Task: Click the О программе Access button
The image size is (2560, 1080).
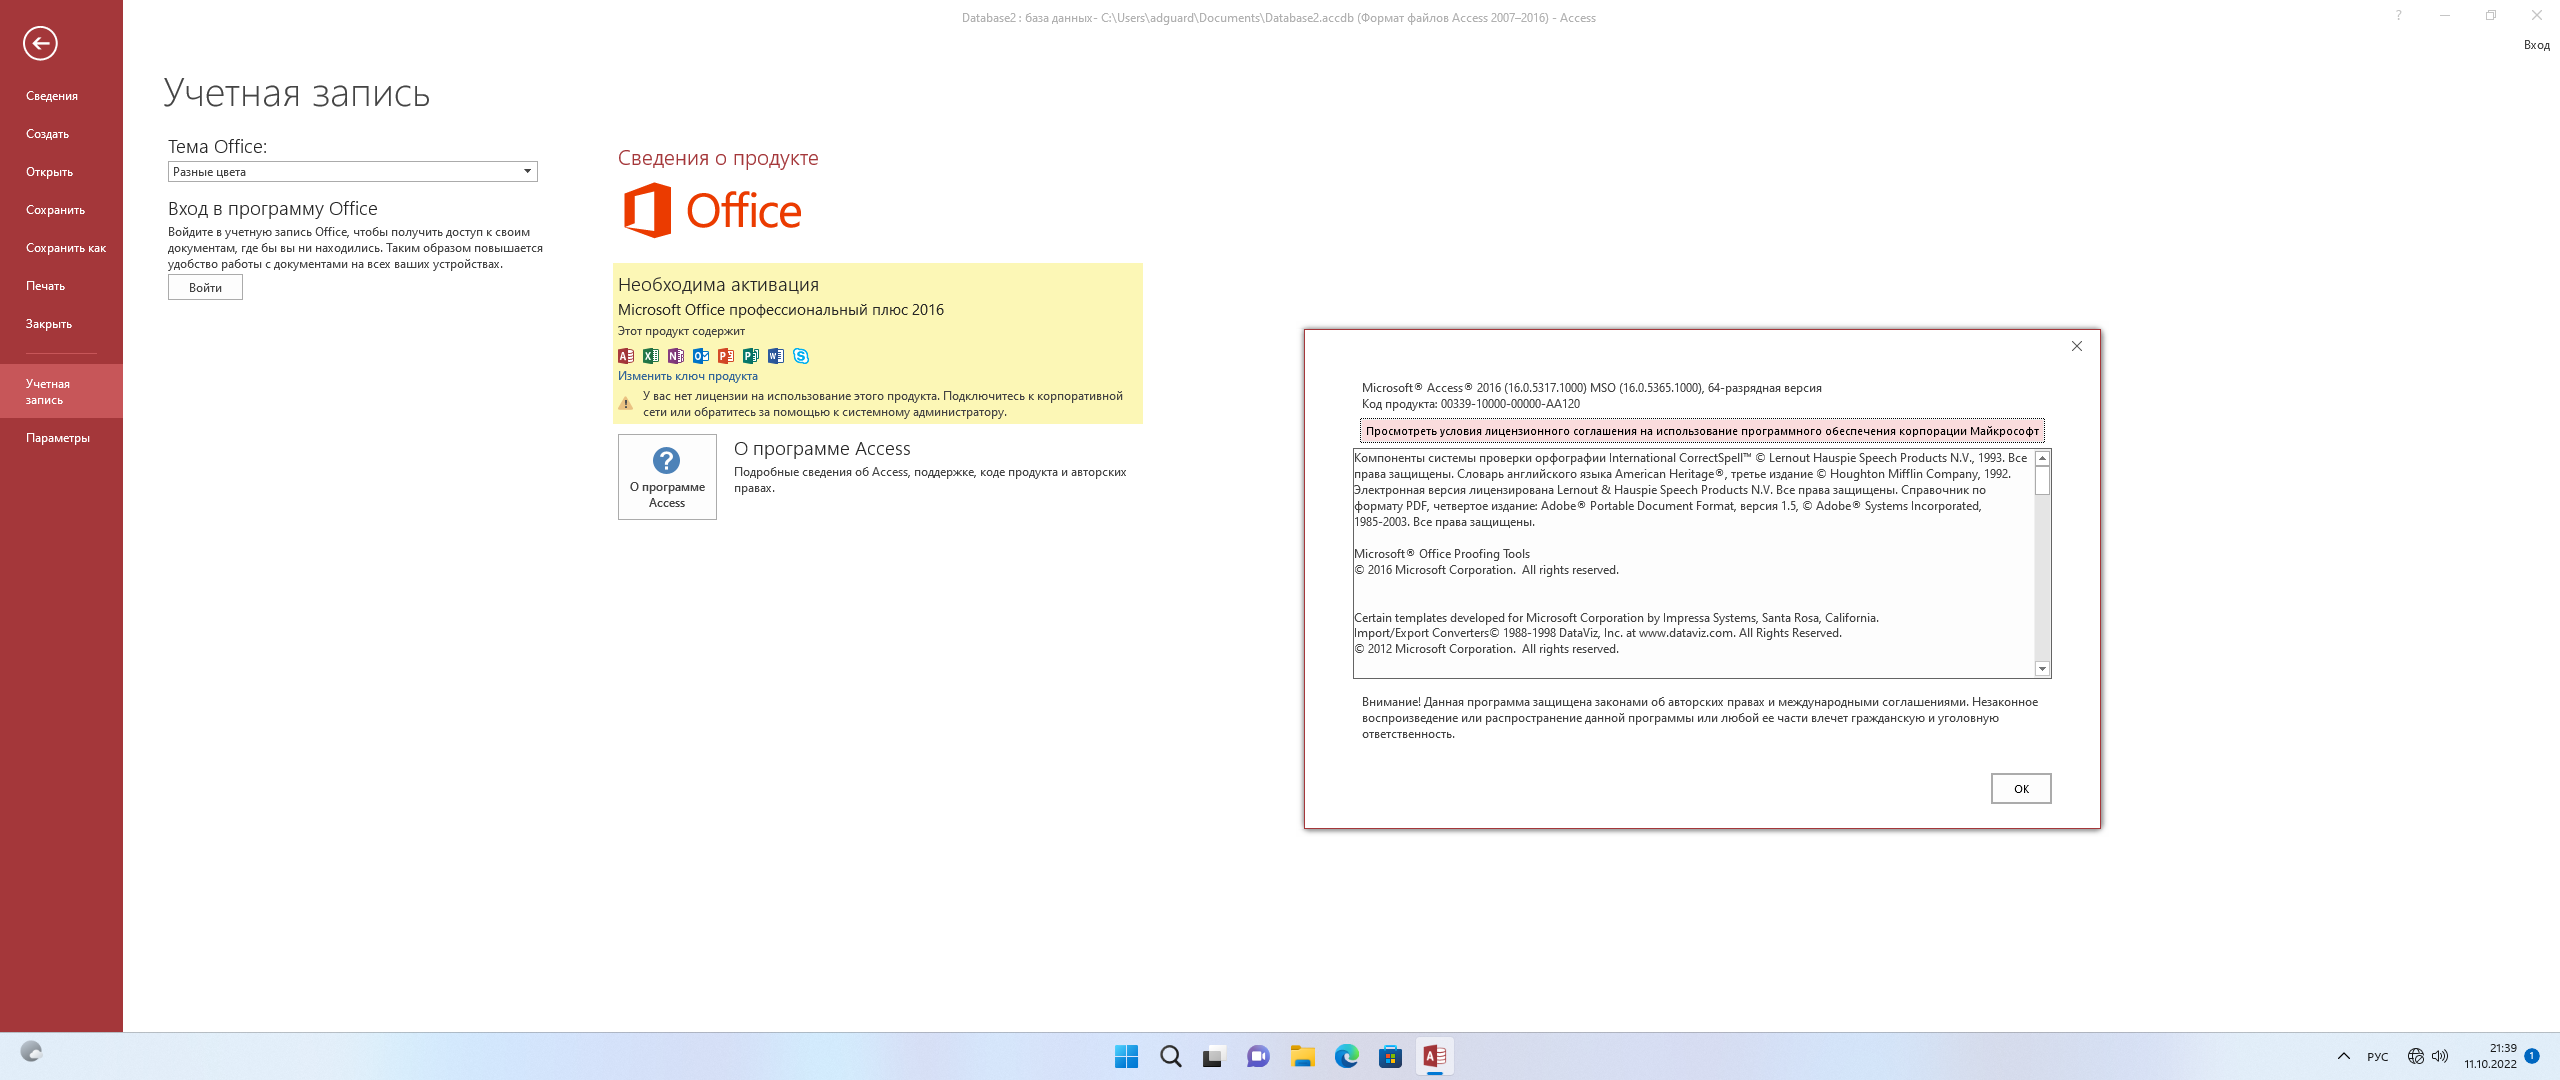Action: pos(667,477)
